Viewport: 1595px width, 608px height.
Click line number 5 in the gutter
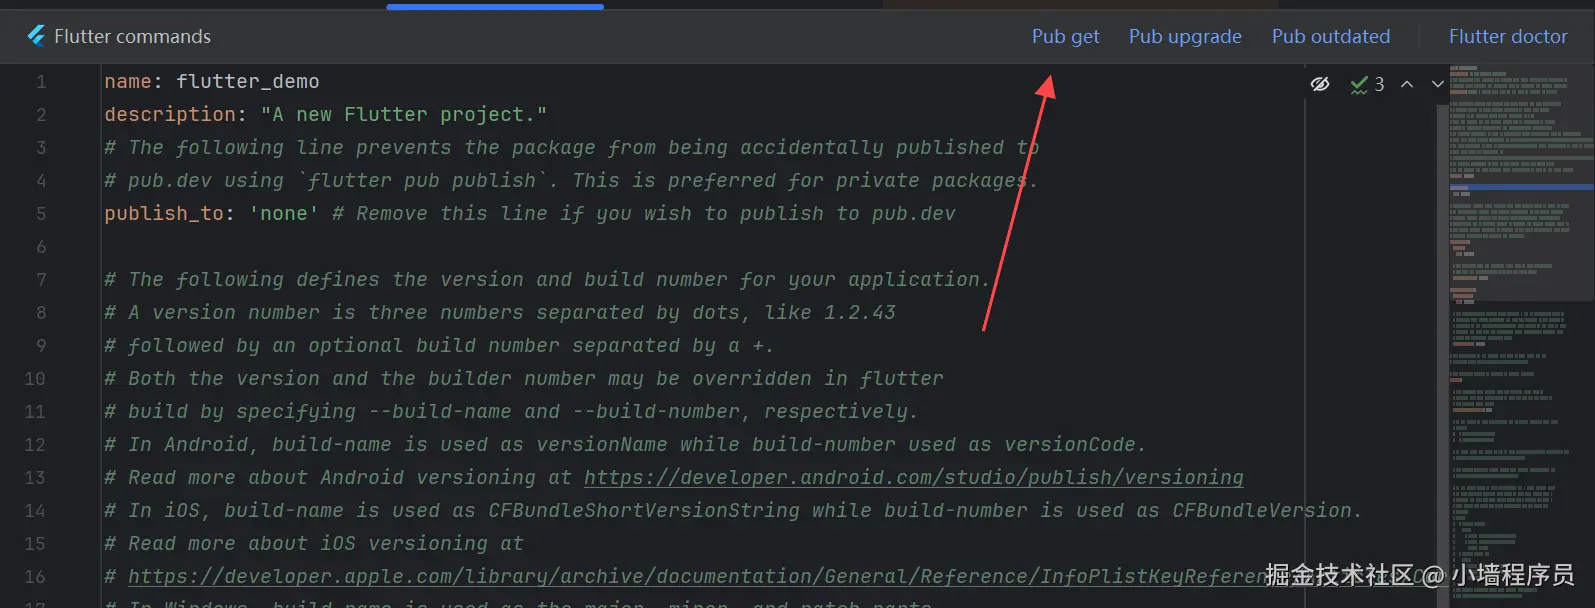coord(41,213)
